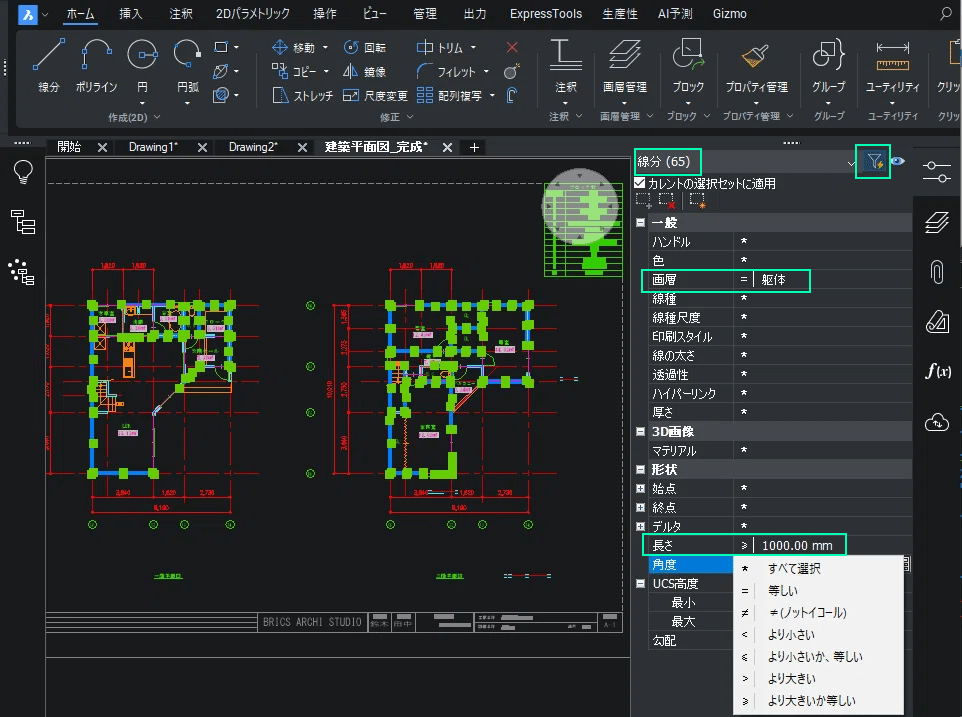Click the 尺度変更 (Scale) button
This screenshot has width=962, height=717.
click(x=374, y=96)
